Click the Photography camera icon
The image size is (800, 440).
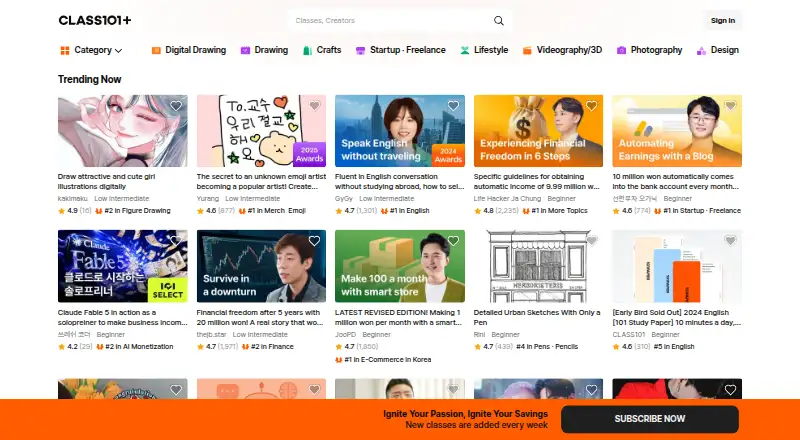pyautogui.click(x=621, y=50)
